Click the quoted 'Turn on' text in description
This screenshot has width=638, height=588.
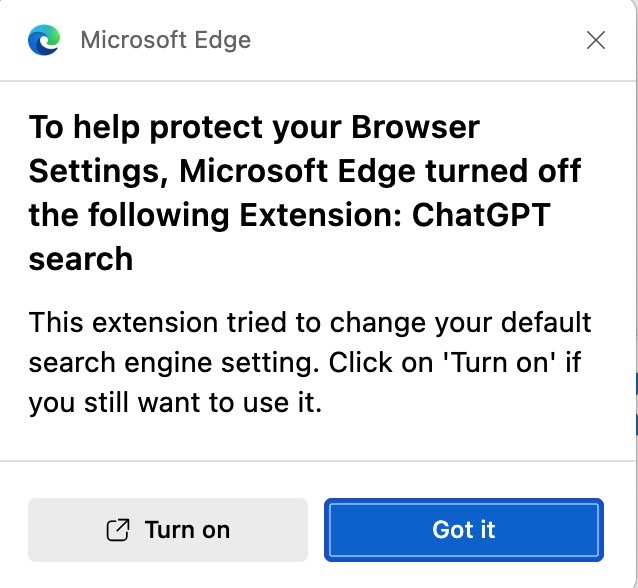tap(499, 362)
